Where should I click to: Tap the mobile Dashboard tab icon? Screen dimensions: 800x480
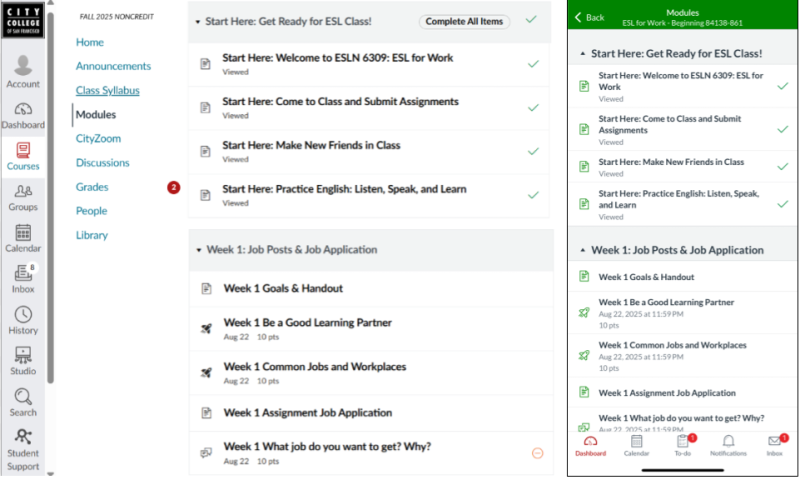pyautogui.click(x=590, y=441)
